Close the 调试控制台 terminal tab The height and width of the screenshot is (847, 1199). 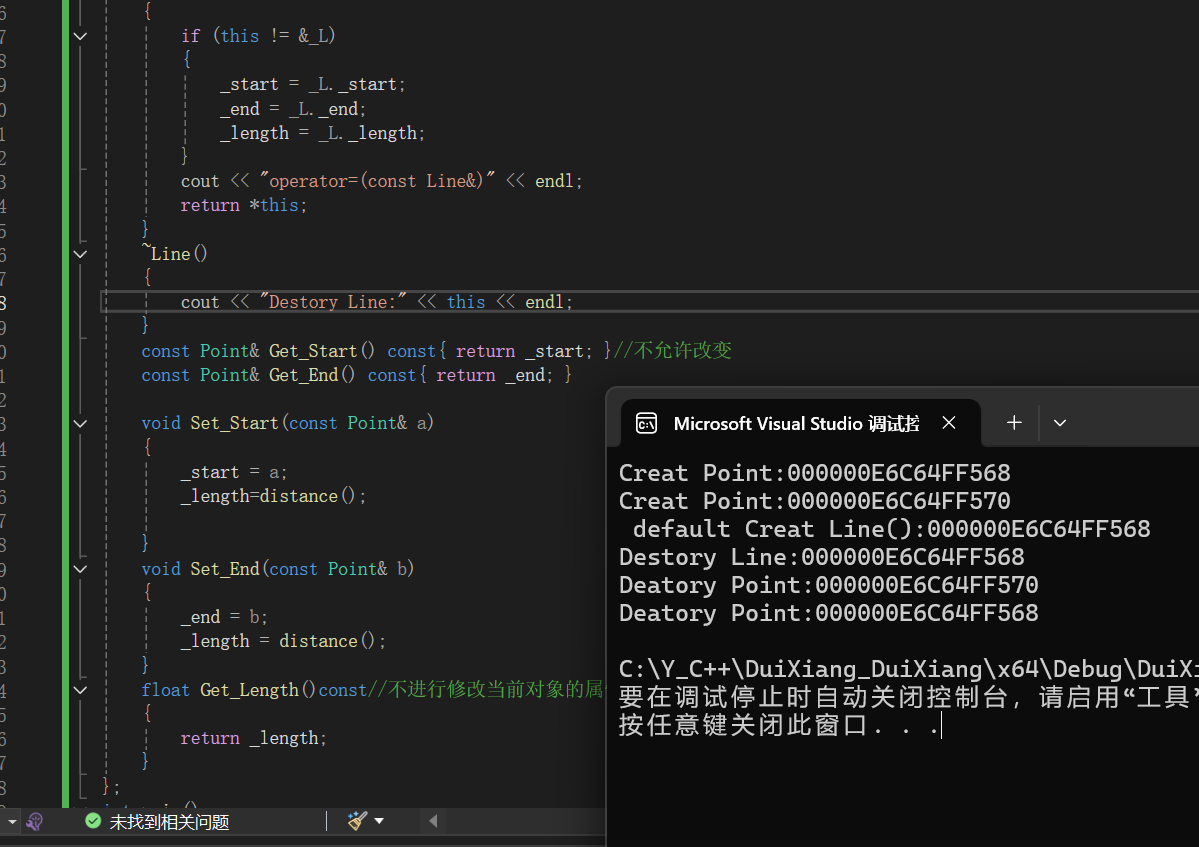pos(948,423)
